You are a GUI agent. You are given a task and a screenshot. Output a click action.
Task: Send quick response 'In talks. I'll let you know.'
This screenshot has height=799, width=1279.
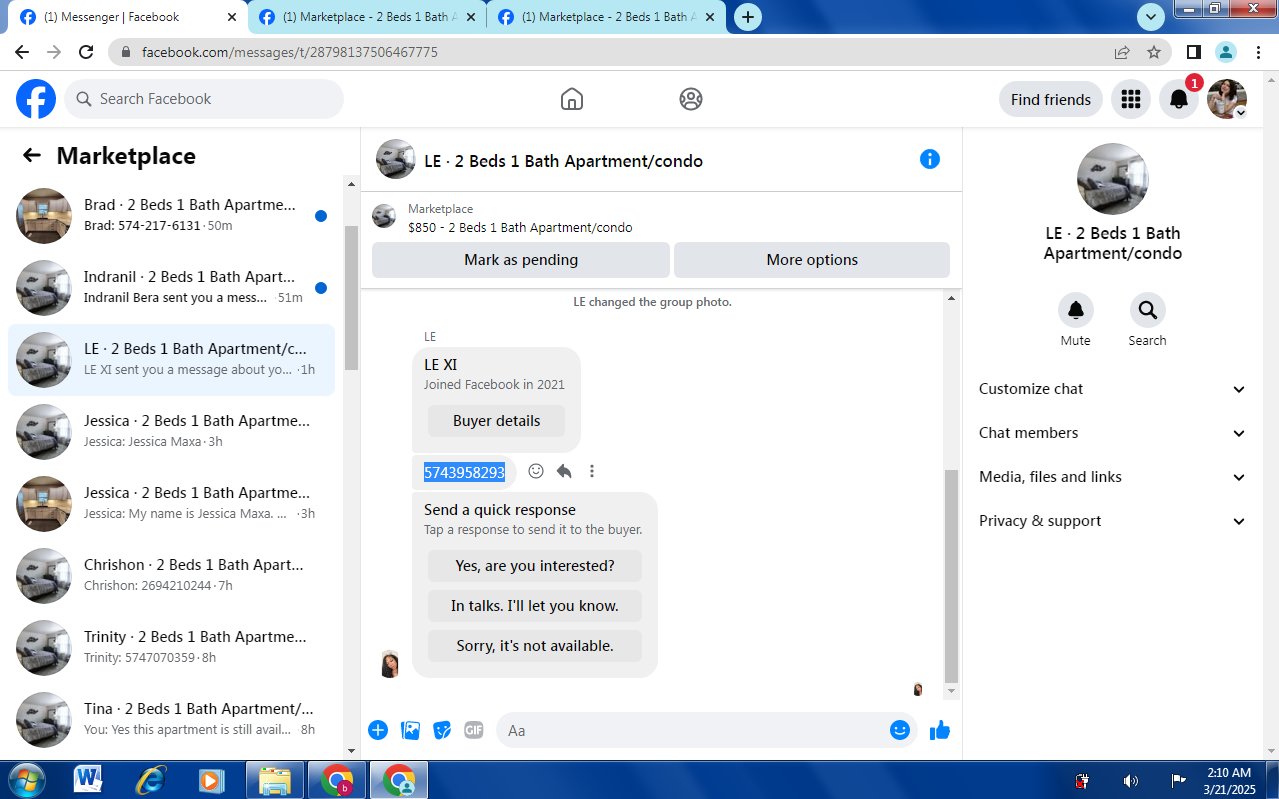click(x=535, y=606)
